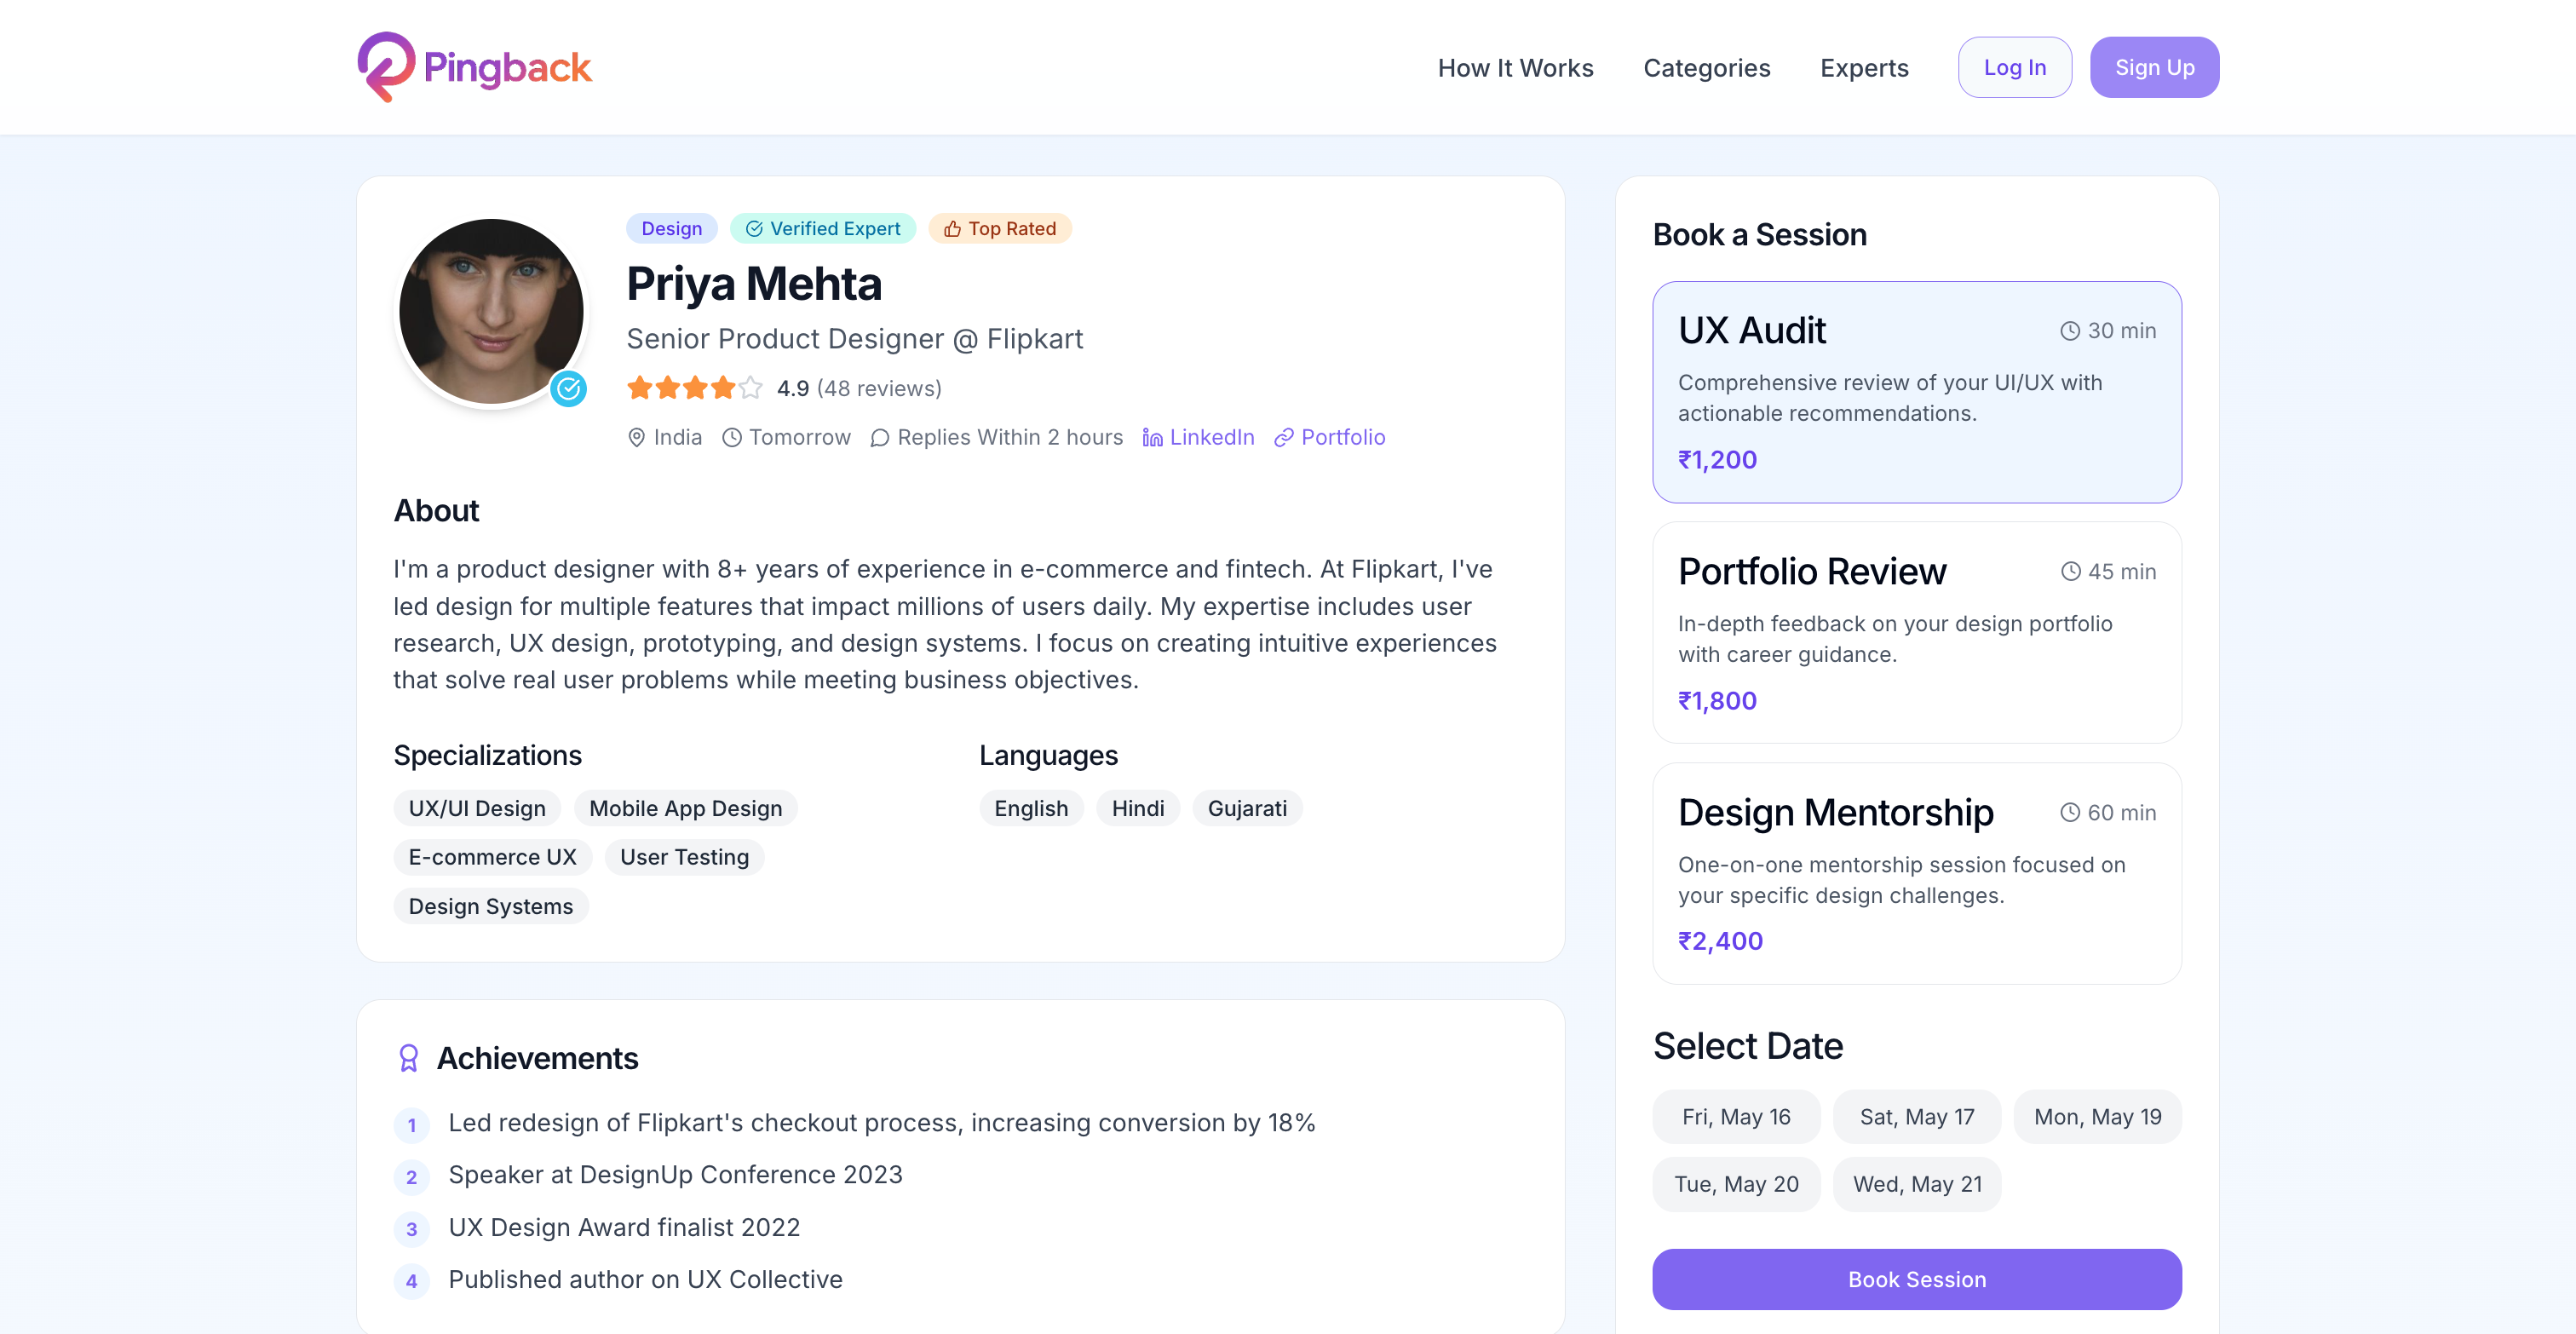The height and width of the screenshot is (1334, 2576).
Task: Click the Priya Mehta name heading
Action: pos(754,284)
